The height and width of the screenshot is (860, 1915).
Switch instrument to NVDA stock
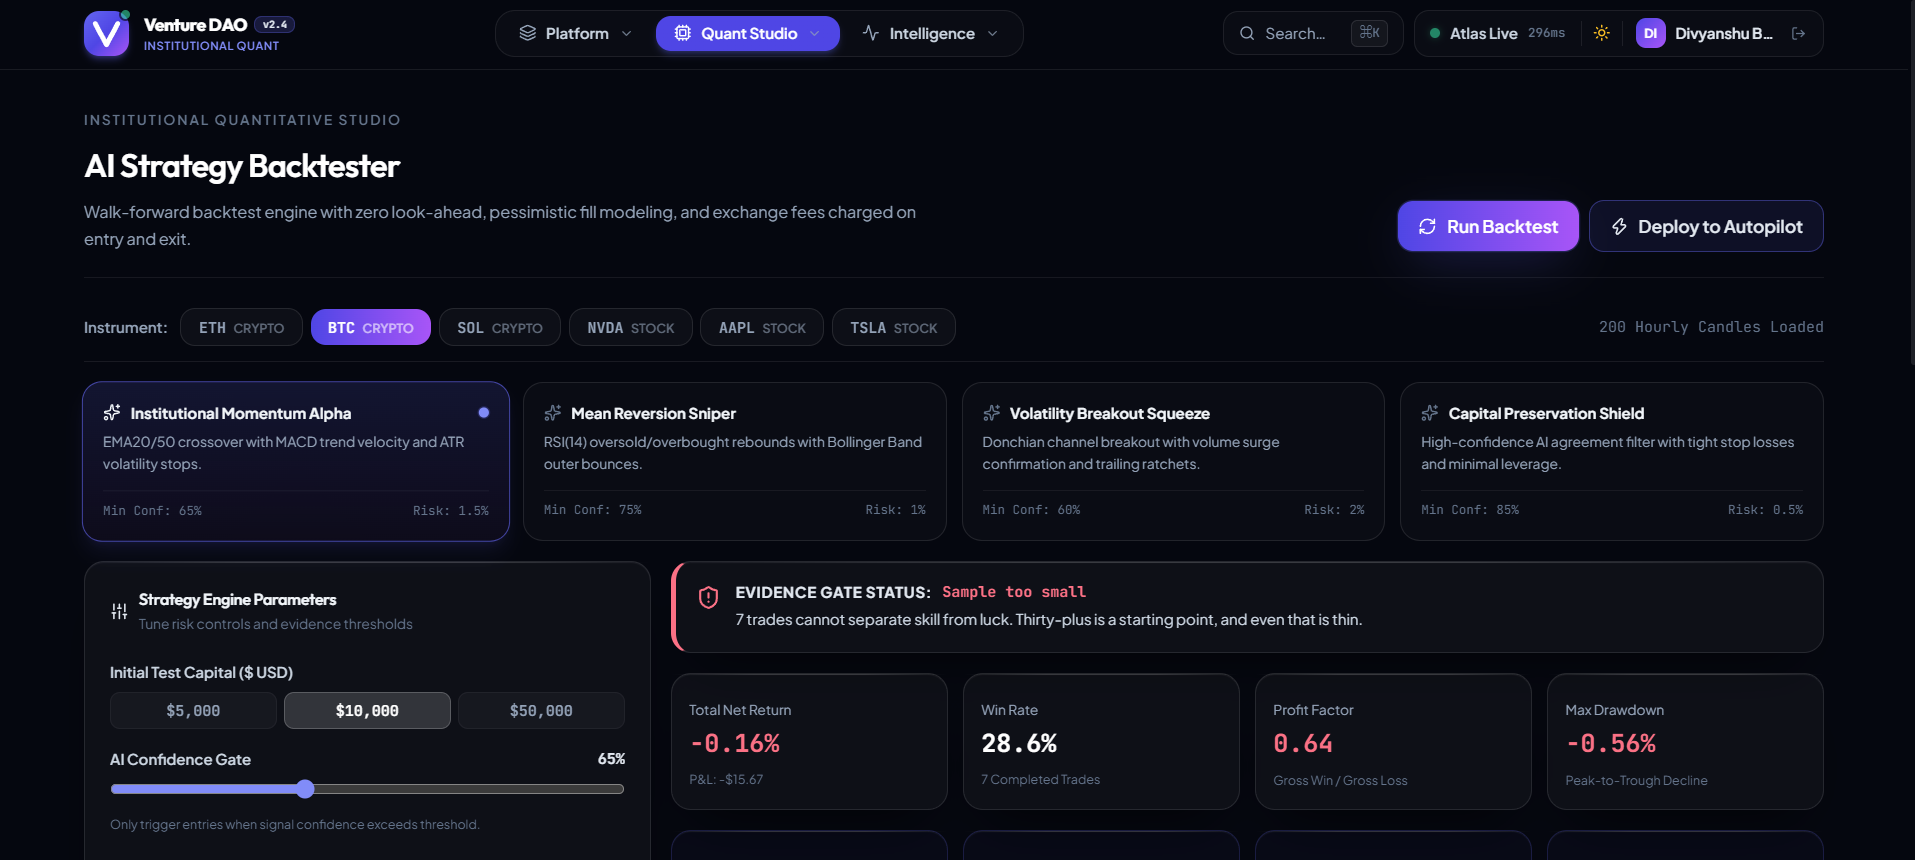point(631,327)
